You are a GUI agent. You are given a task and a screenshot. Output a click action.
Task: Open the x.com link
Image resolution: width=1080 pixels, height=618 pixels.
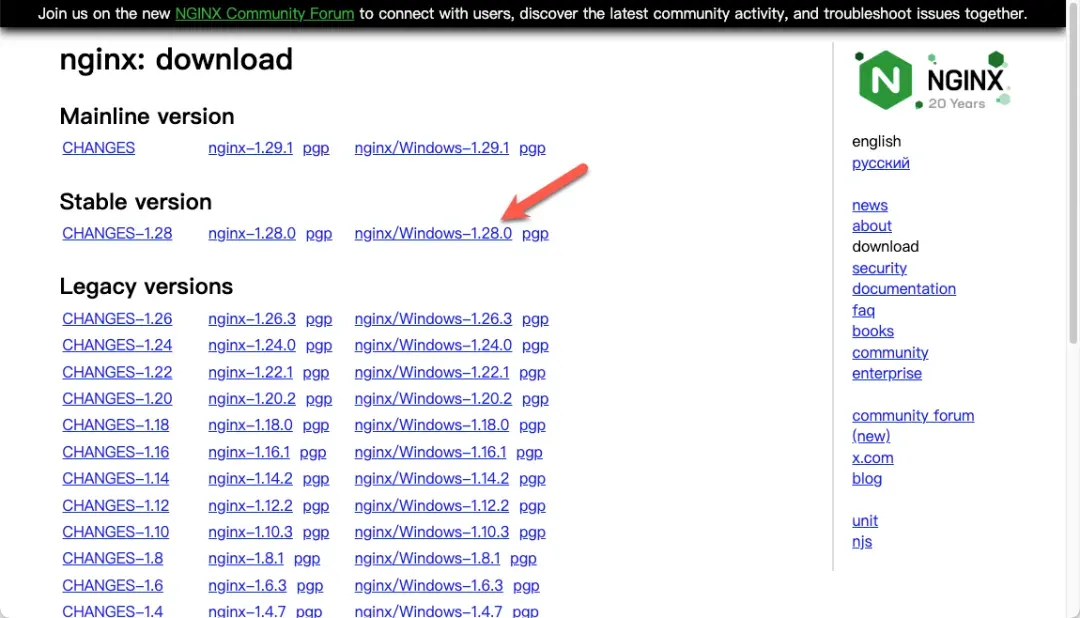pyautogui.click(x=872, y=457)
